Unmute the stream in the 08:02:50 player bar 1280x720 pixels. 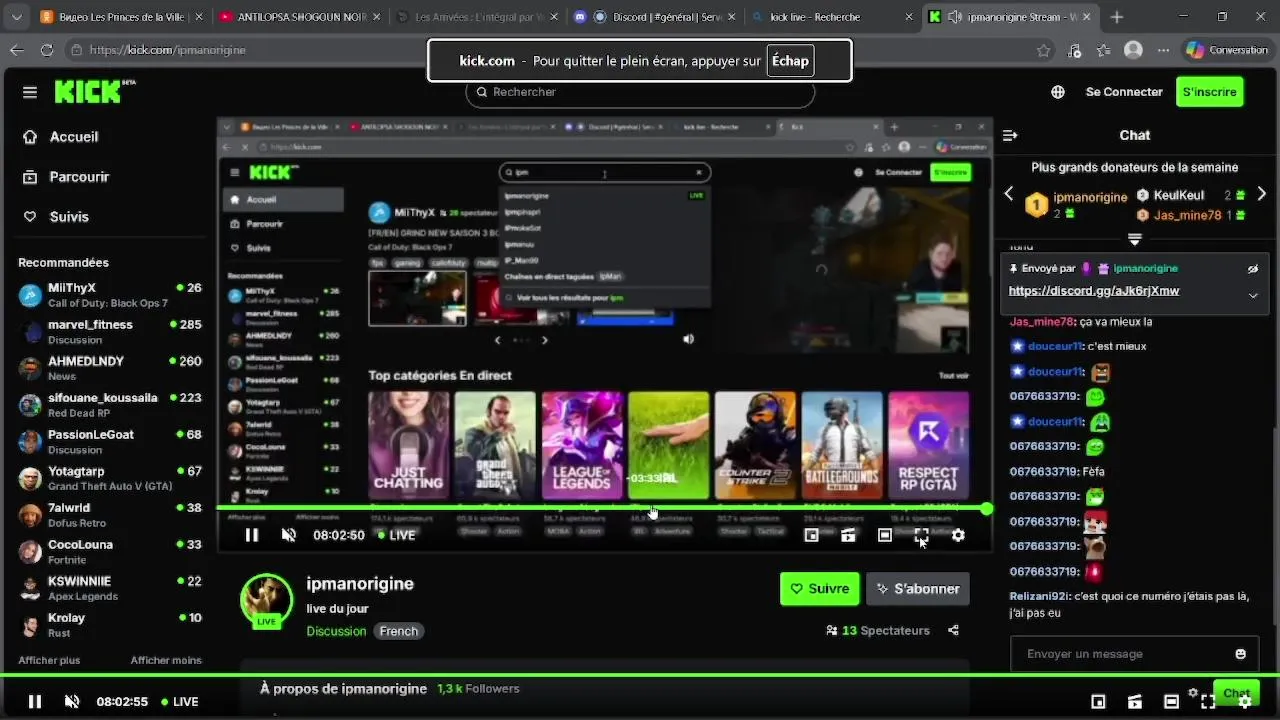pos(289,536)
